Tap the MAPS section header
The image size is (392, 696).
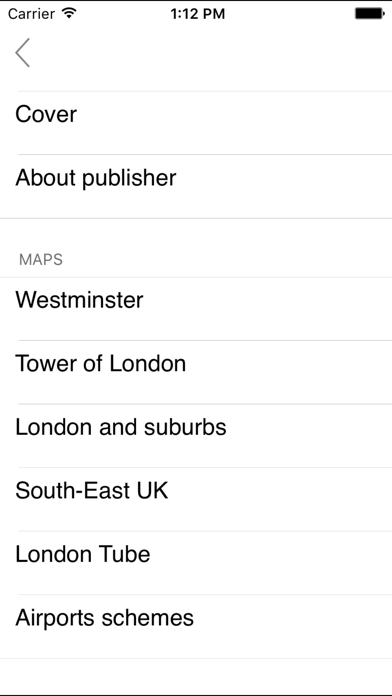coord(41,260)
